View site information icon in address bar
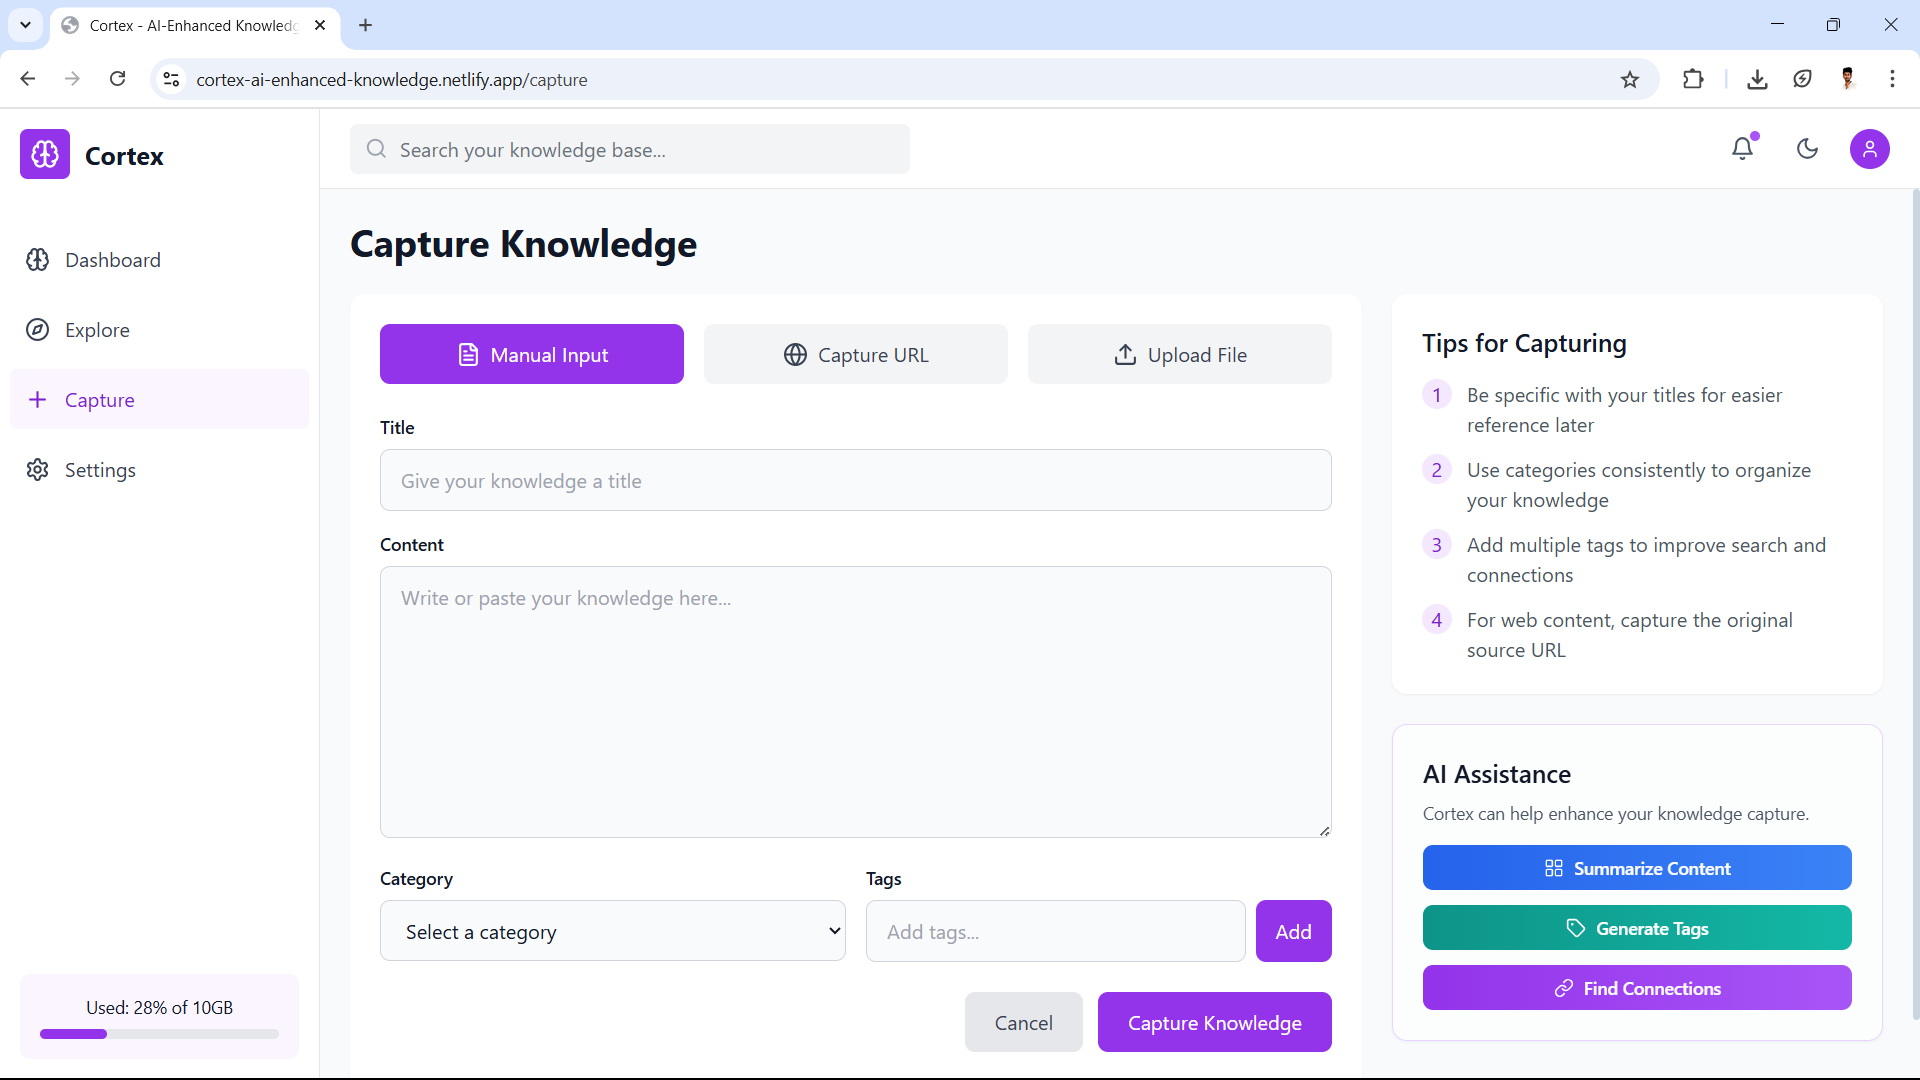The width and height of the screenshot is (1920, 1080). (x=171, y=80)
